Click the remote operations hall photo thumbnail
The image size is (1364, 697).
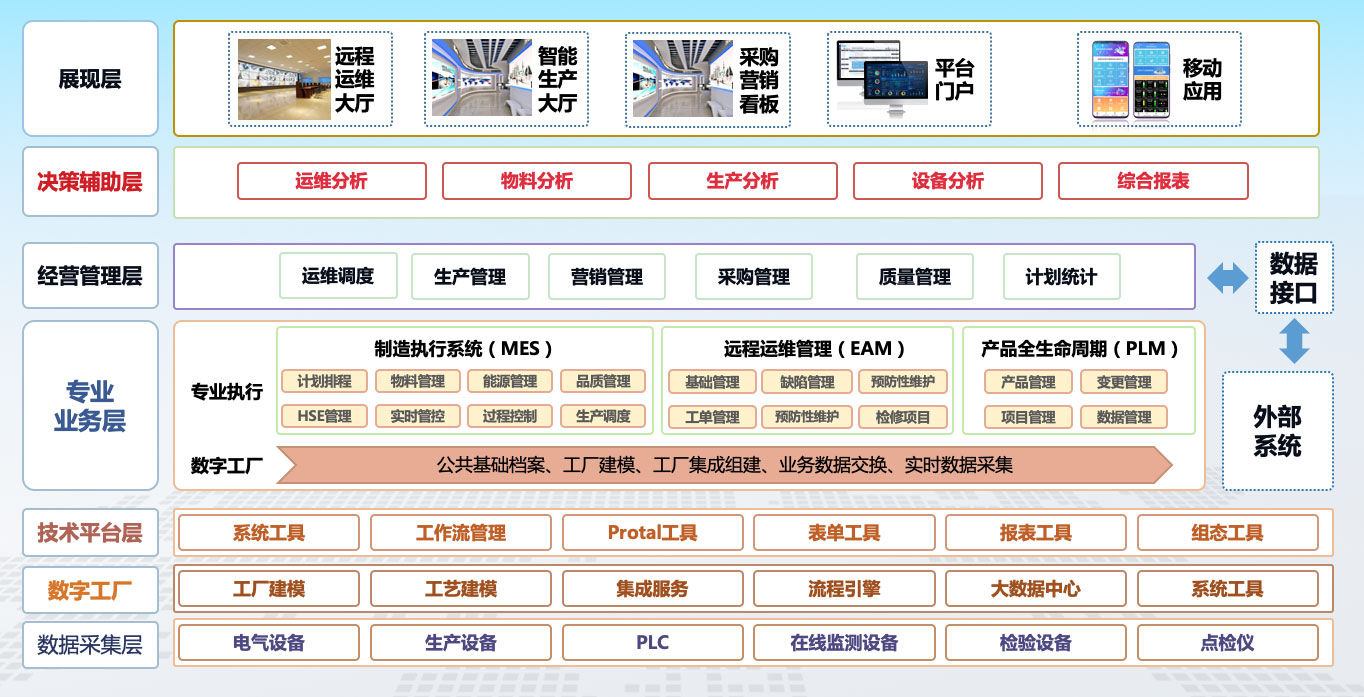click(283, 79)
